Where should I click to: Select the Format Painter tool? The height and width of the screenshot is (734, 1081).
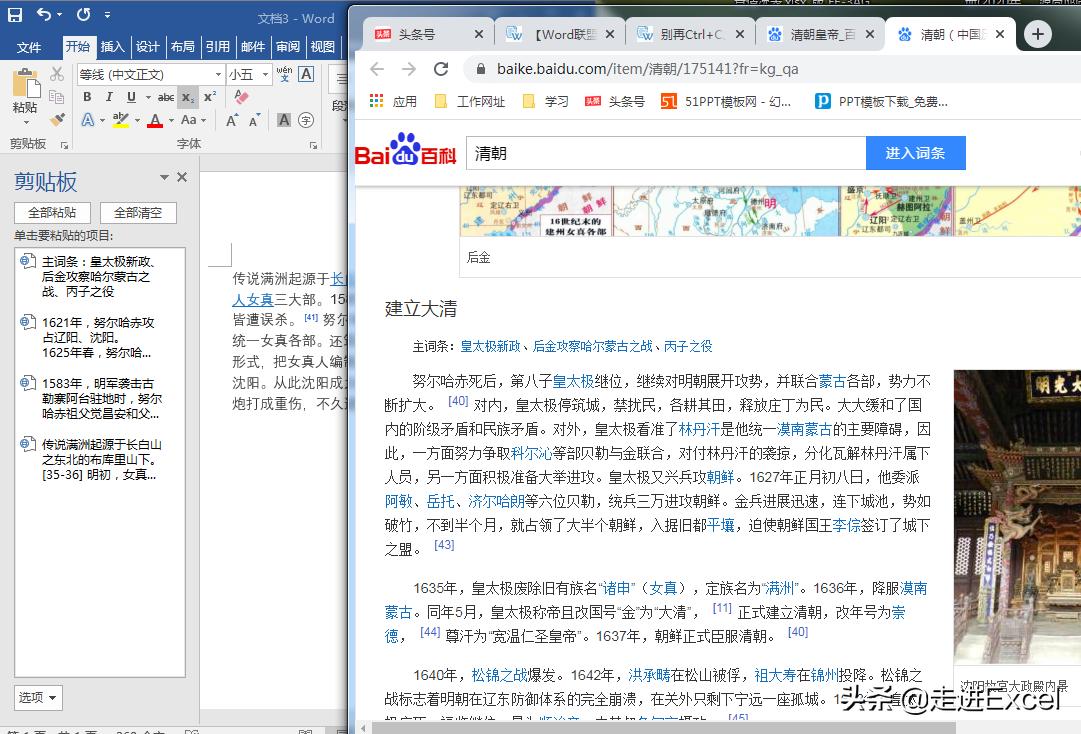(58, 120)
